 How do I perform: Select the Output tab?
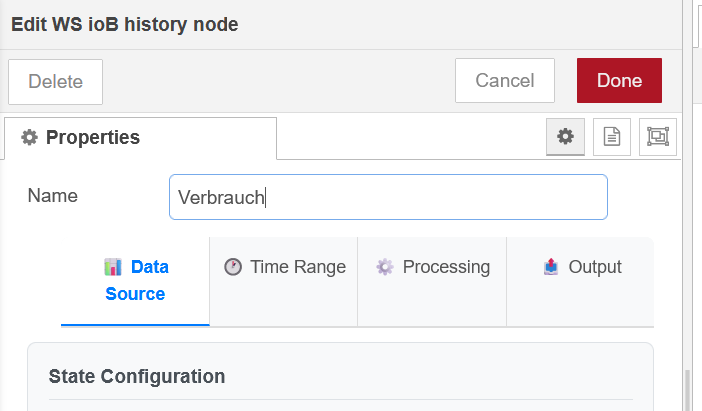(581, 268)
